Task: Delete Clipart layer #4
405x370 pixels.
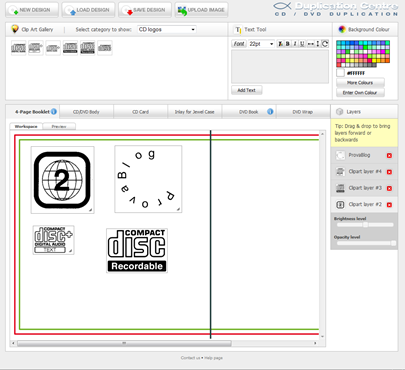Action: (389, 172)
